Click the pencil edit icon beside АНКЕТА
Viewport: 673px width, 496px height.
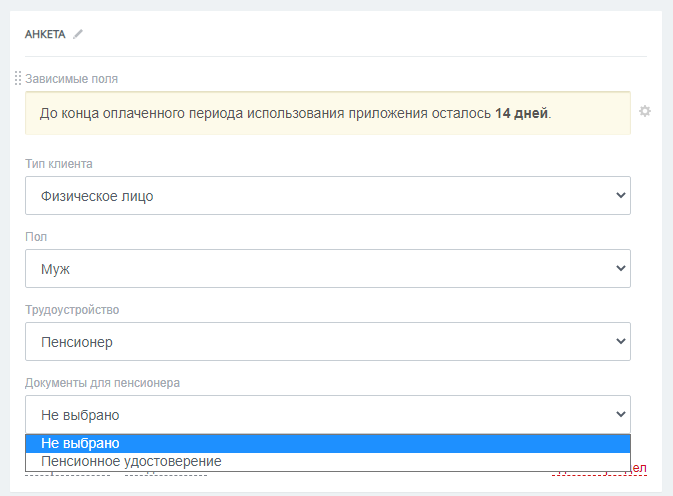pos(78,34)
